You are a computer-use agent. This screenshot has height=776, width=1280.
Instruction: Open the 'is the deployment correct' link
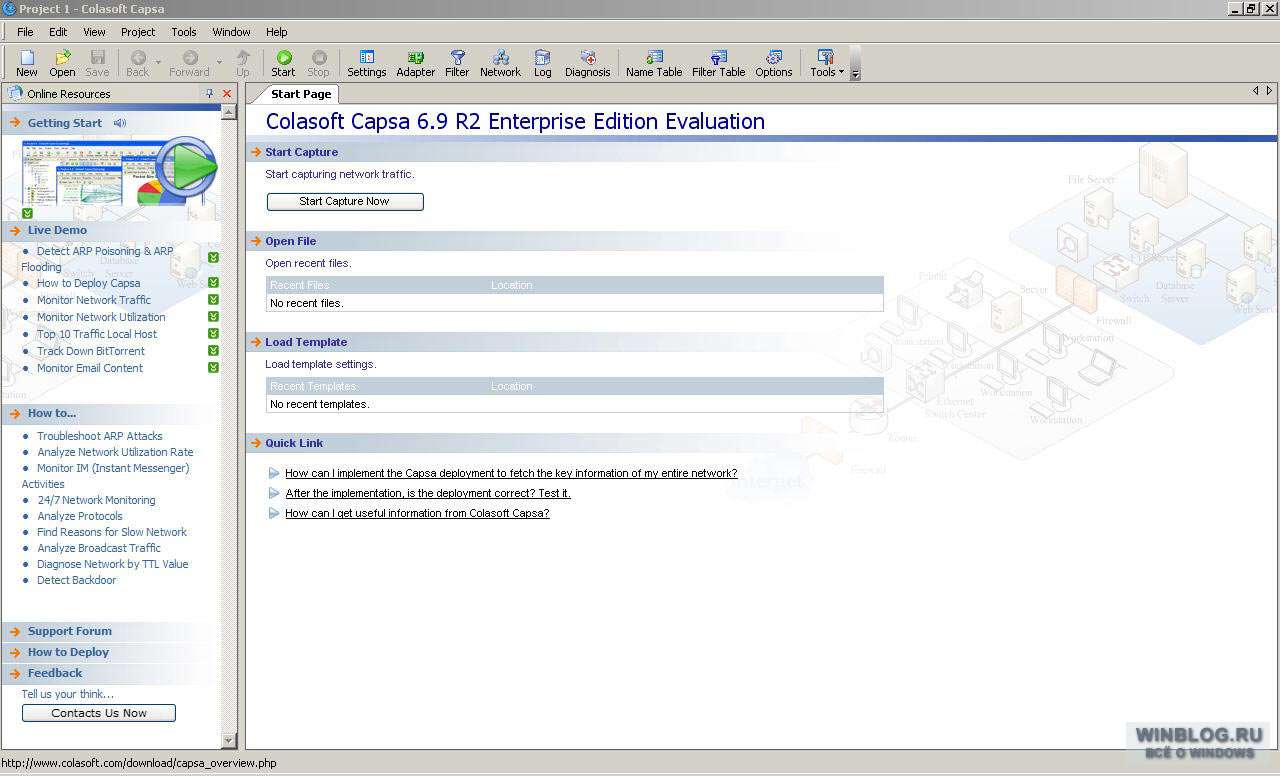click(428, 493)
